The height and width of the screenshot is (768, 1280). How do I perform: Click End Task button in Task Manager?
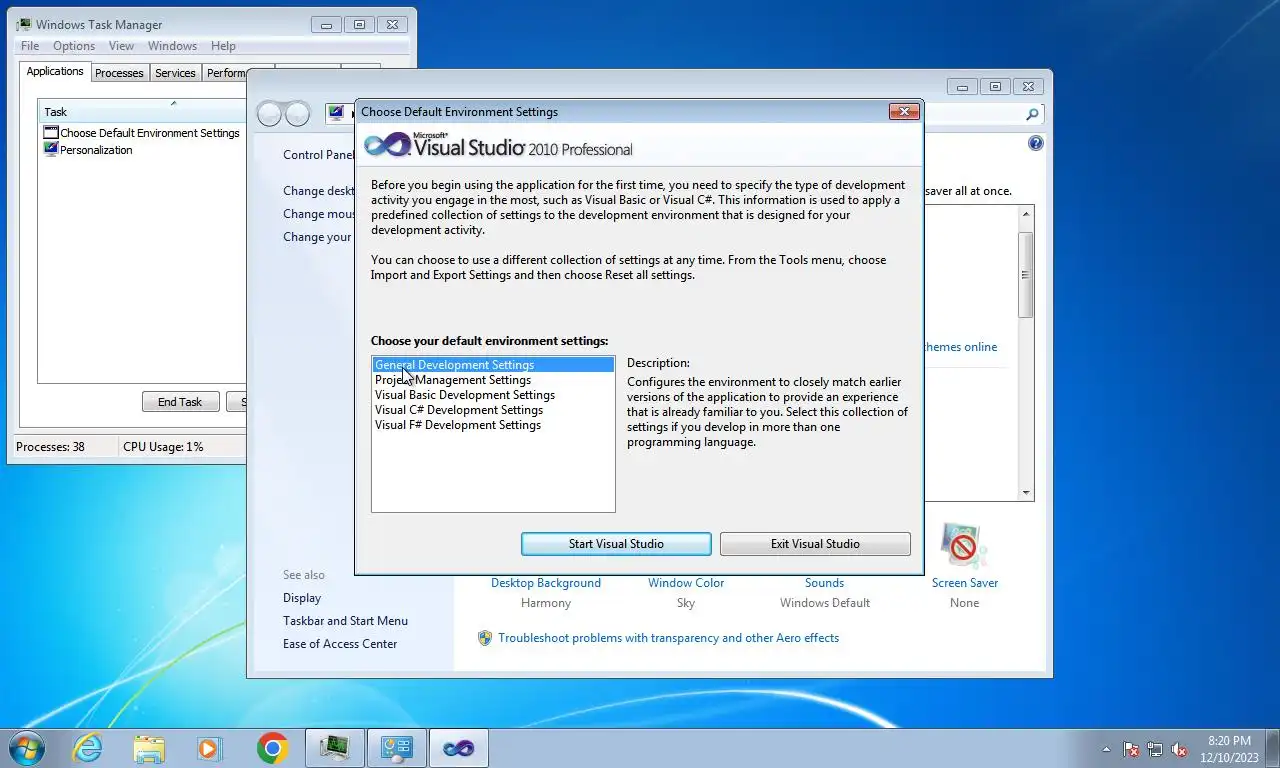click(180, 402)
